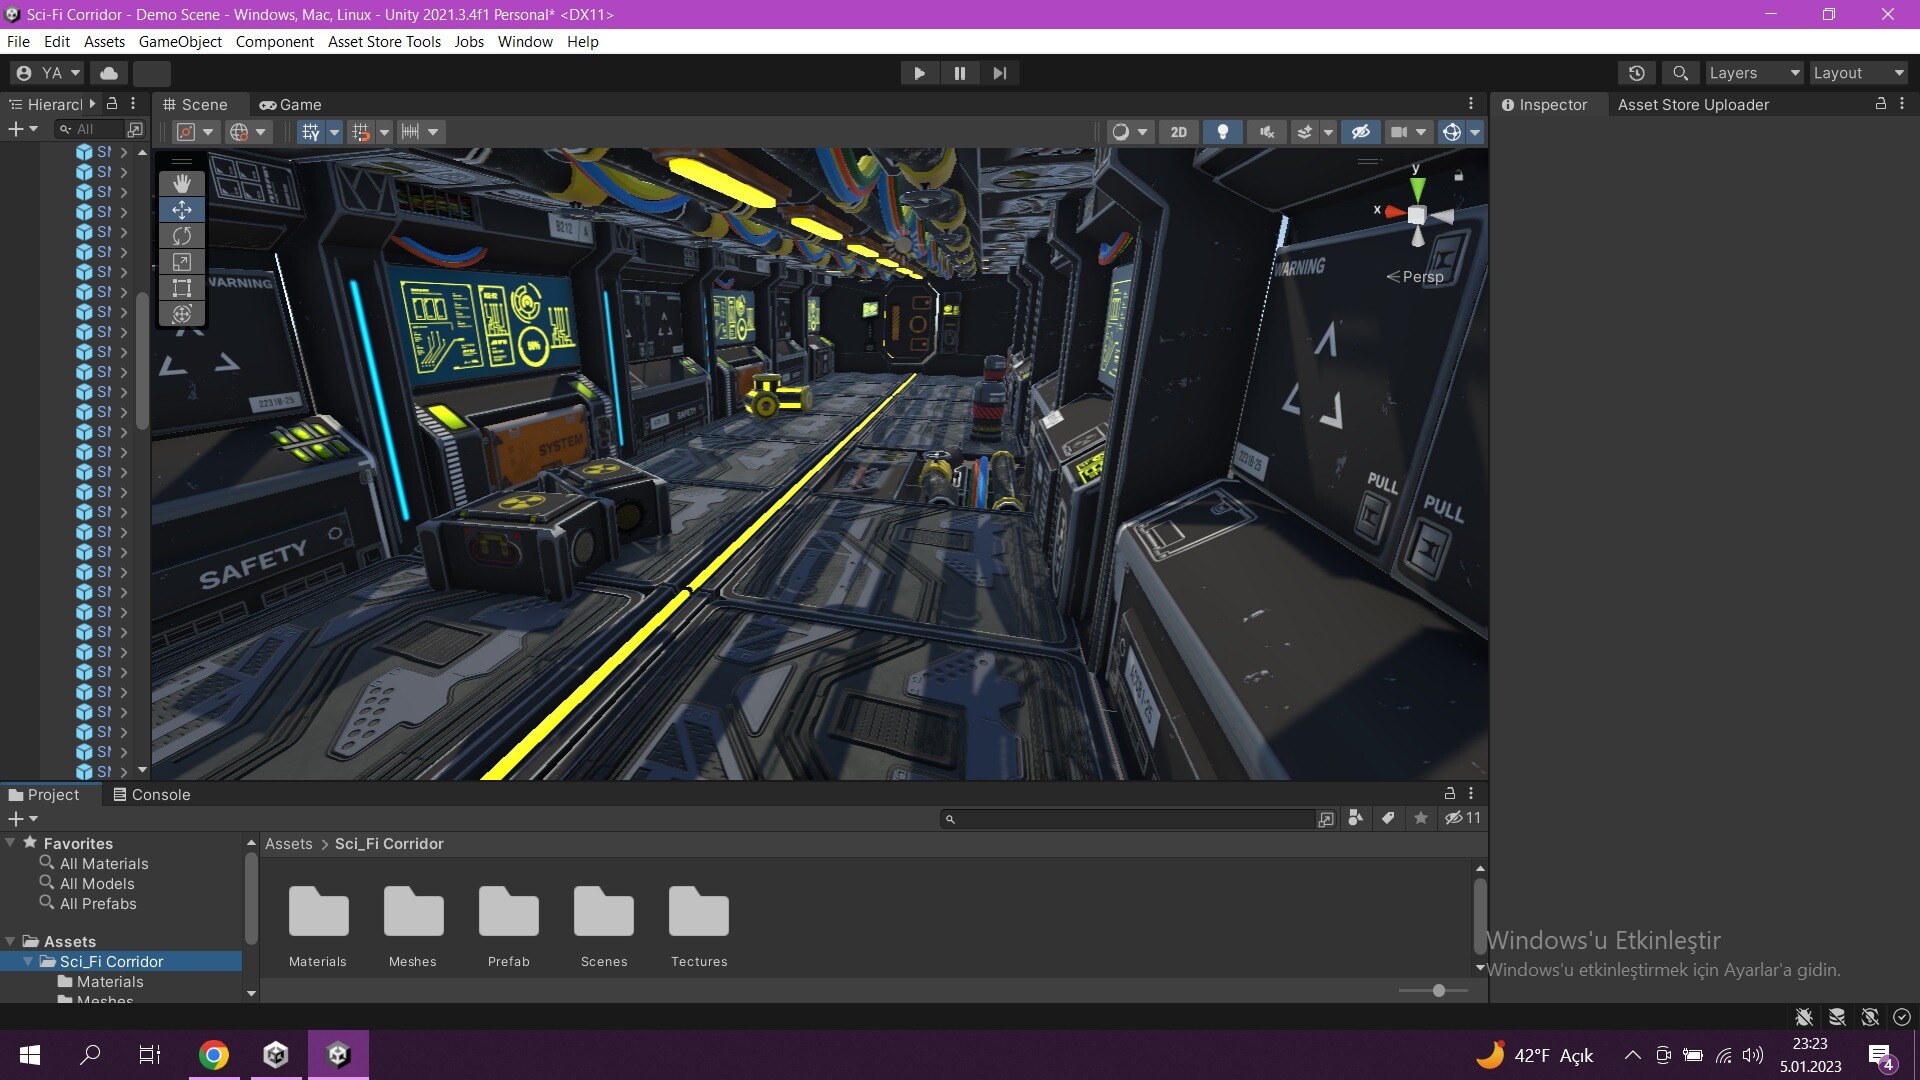Screen dimensions: 1920x1080
Task: Open the Layers dropdown
Action: tap(1753, 73)
